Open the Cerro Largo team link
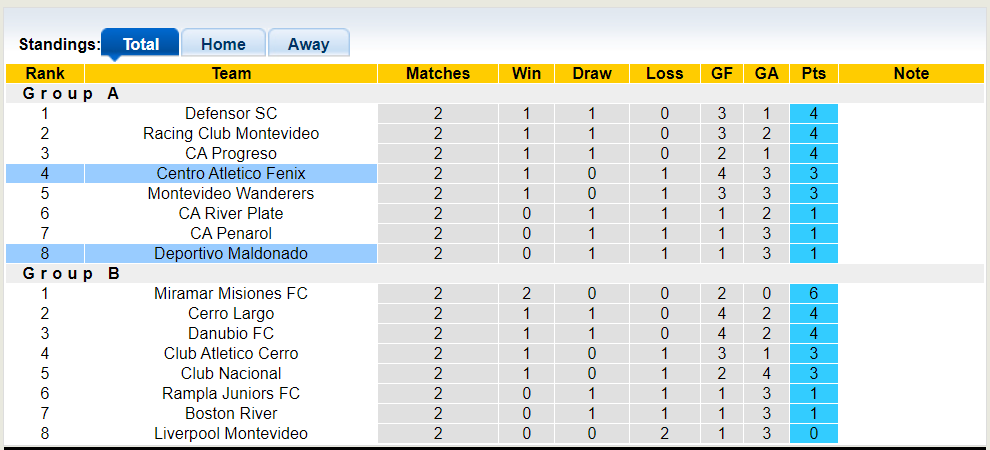Image resolution: width=990 pixels, height=450 pixels. [231, 314]
